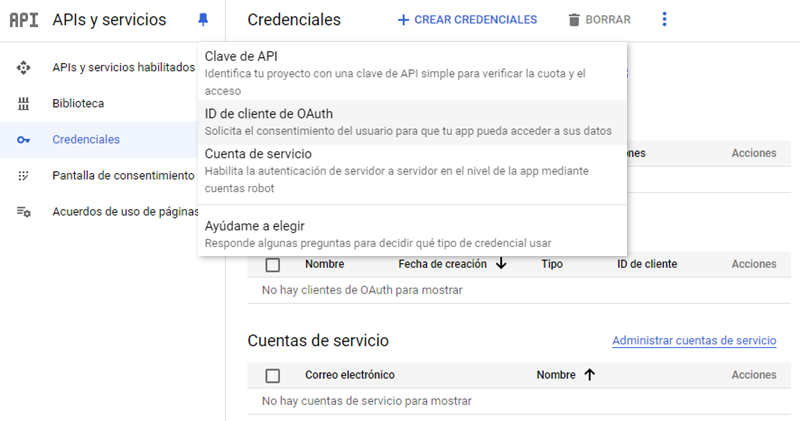Click the Credenciales key icon
The width and height of the screenshot is (800, 421).
click(23, 140)
